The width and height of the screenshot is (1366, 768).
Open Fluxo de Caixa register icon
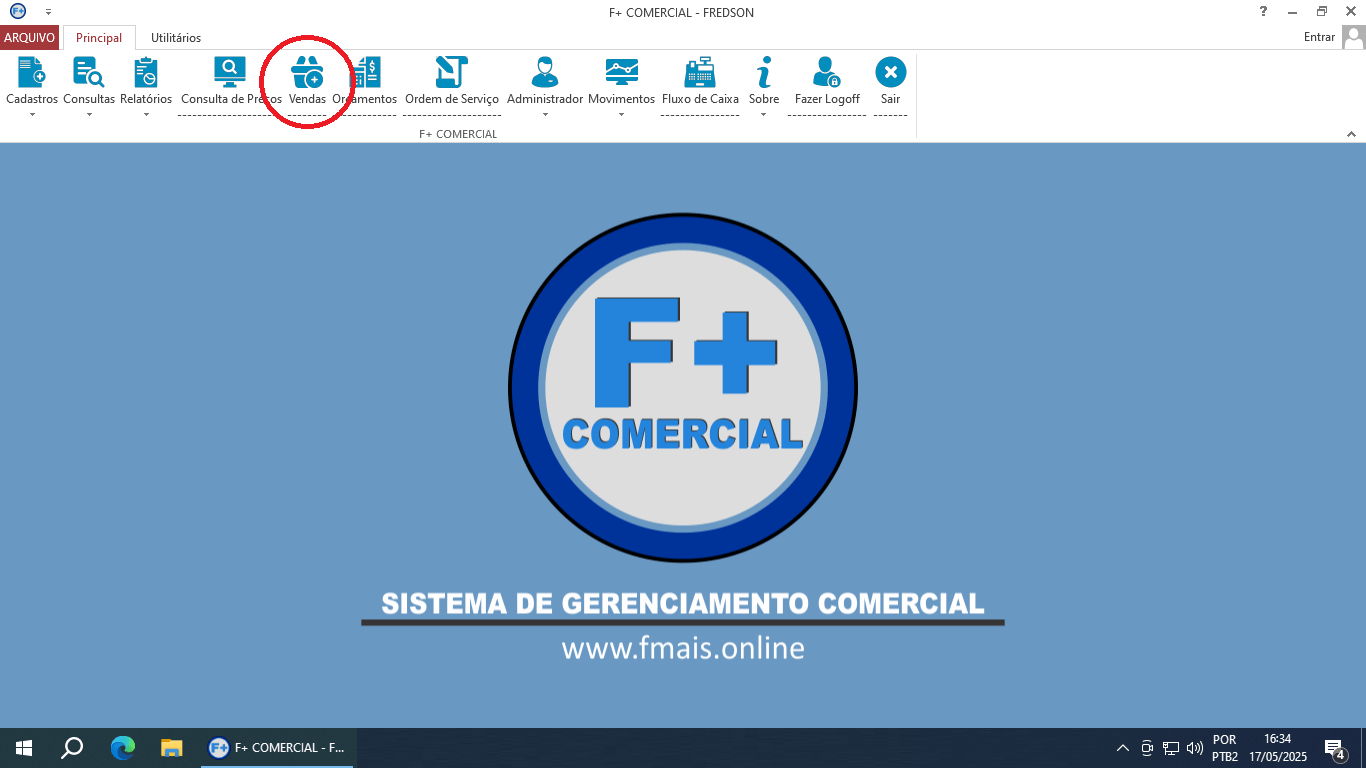coord(700,72)
